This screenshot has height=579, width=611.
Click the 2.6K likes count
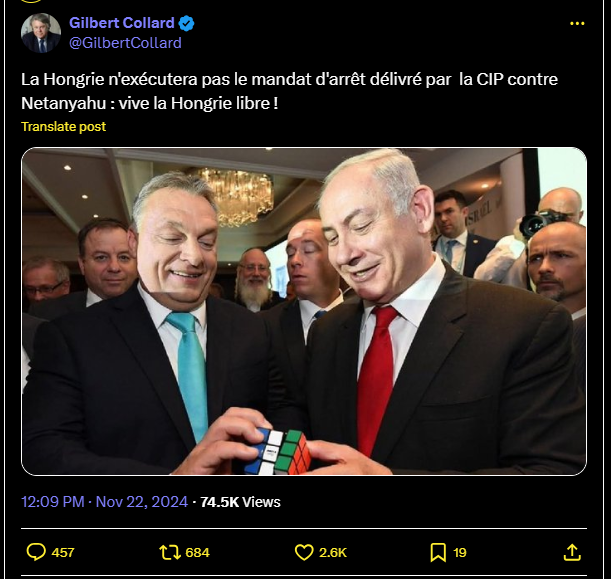click(x=333, y=553)
